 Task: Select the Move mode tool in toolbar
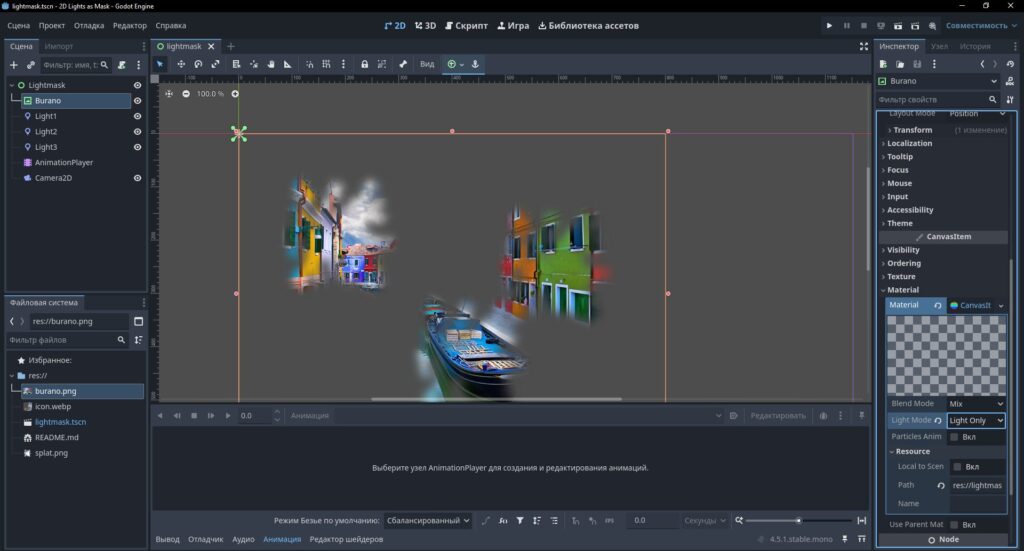181,64
